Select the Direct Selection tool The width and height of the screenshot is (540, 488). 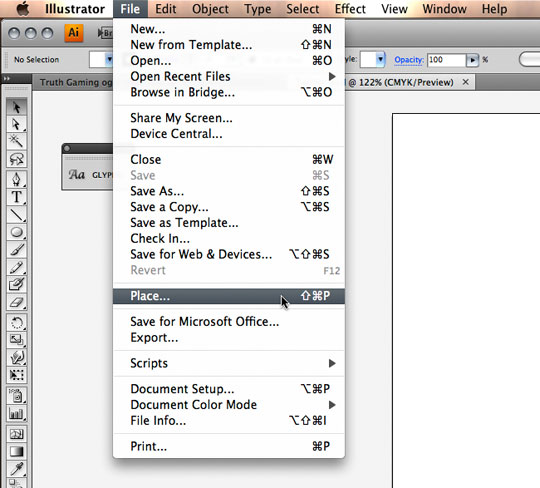click(16, 124)
